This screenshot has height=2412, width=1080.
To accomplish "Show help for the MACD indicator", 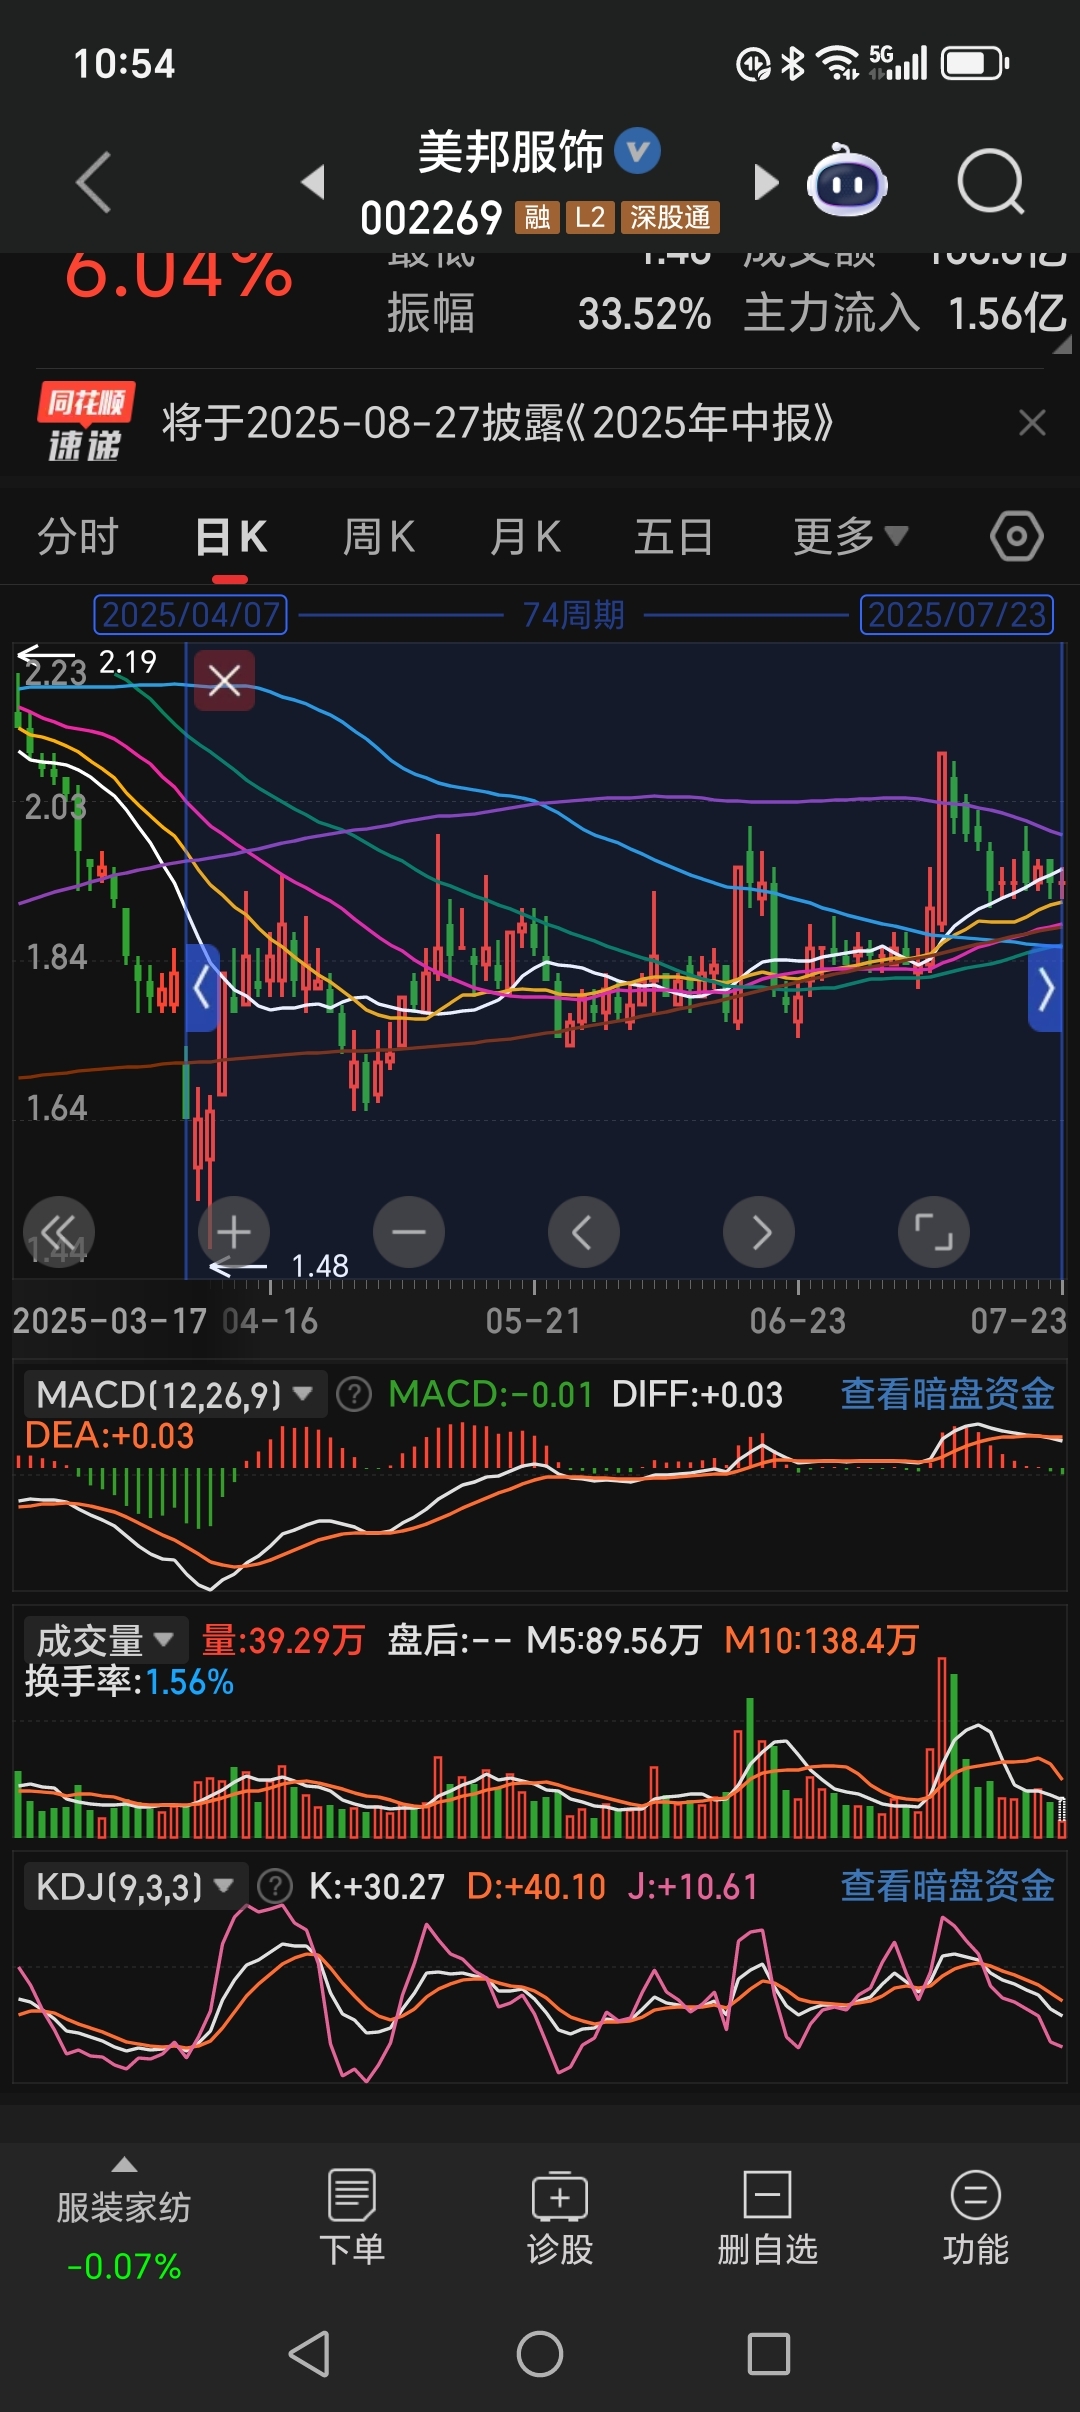I will pyautogui.click(x=354, y=1394).
